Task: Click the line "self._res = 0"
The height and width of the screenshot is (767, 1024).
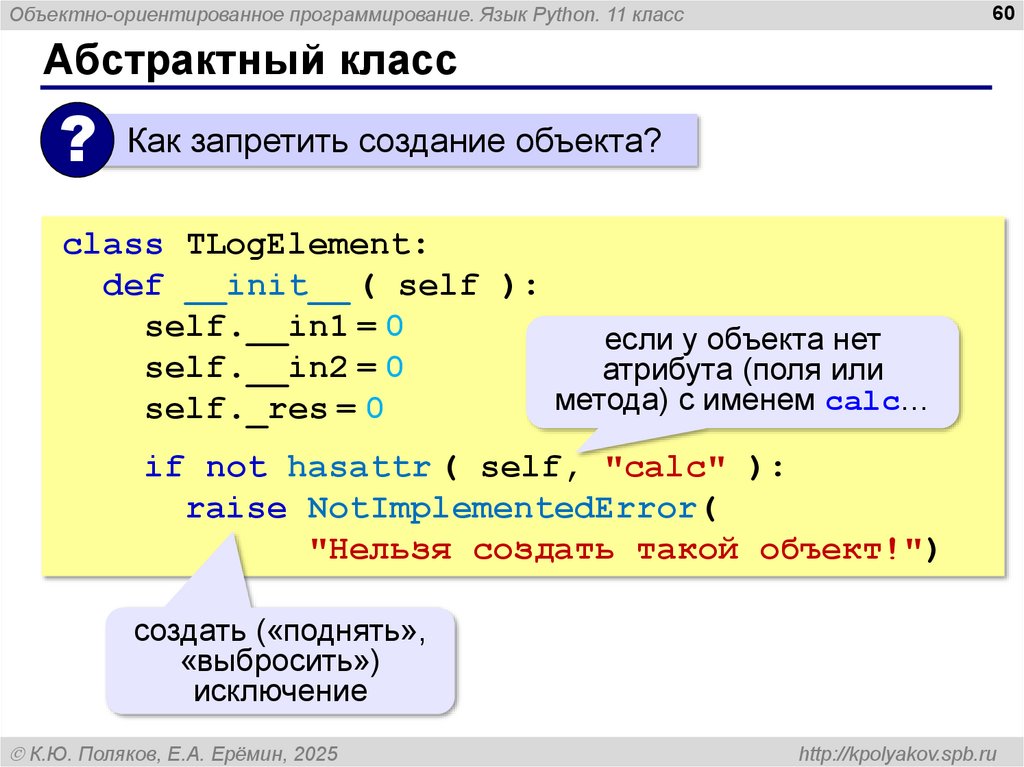Action: pyautogui.click(x=264, y=409)
